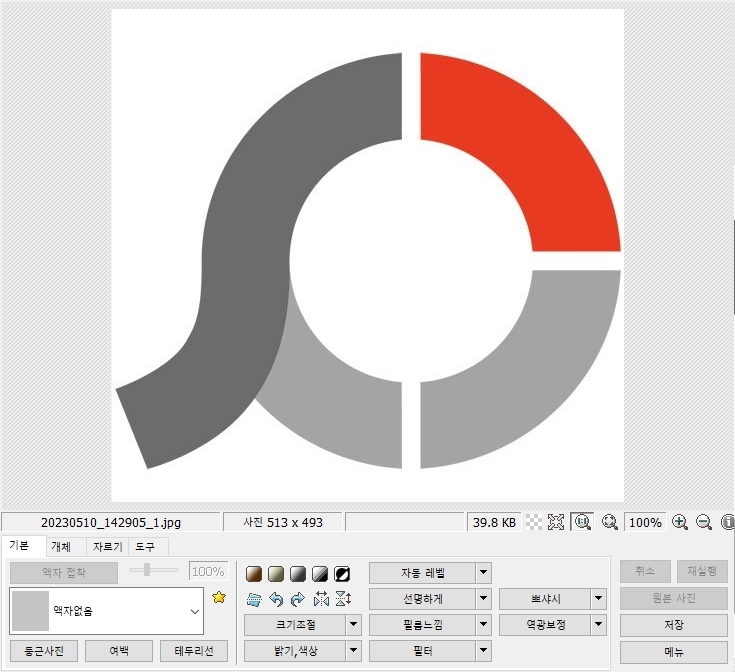The width and height of the screenshot is (735, 672).
Task: Click the fit-to-window zoom icon
Action: click(x=610, y=522)
